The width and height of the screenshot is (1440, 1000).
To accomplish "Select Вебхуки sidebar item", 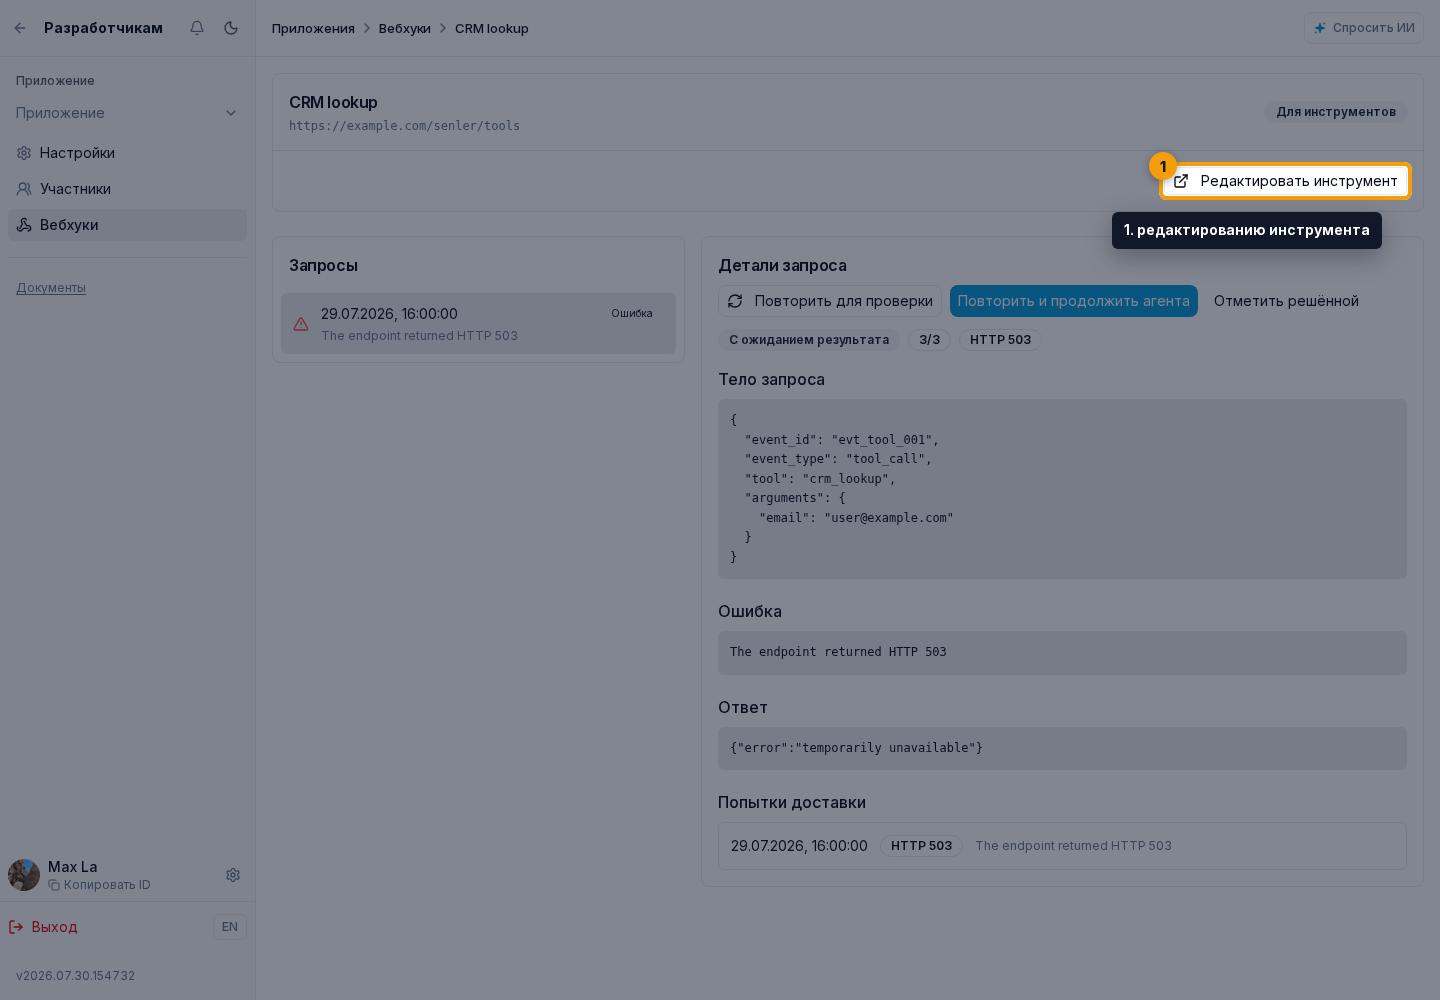I will (127, 225).
